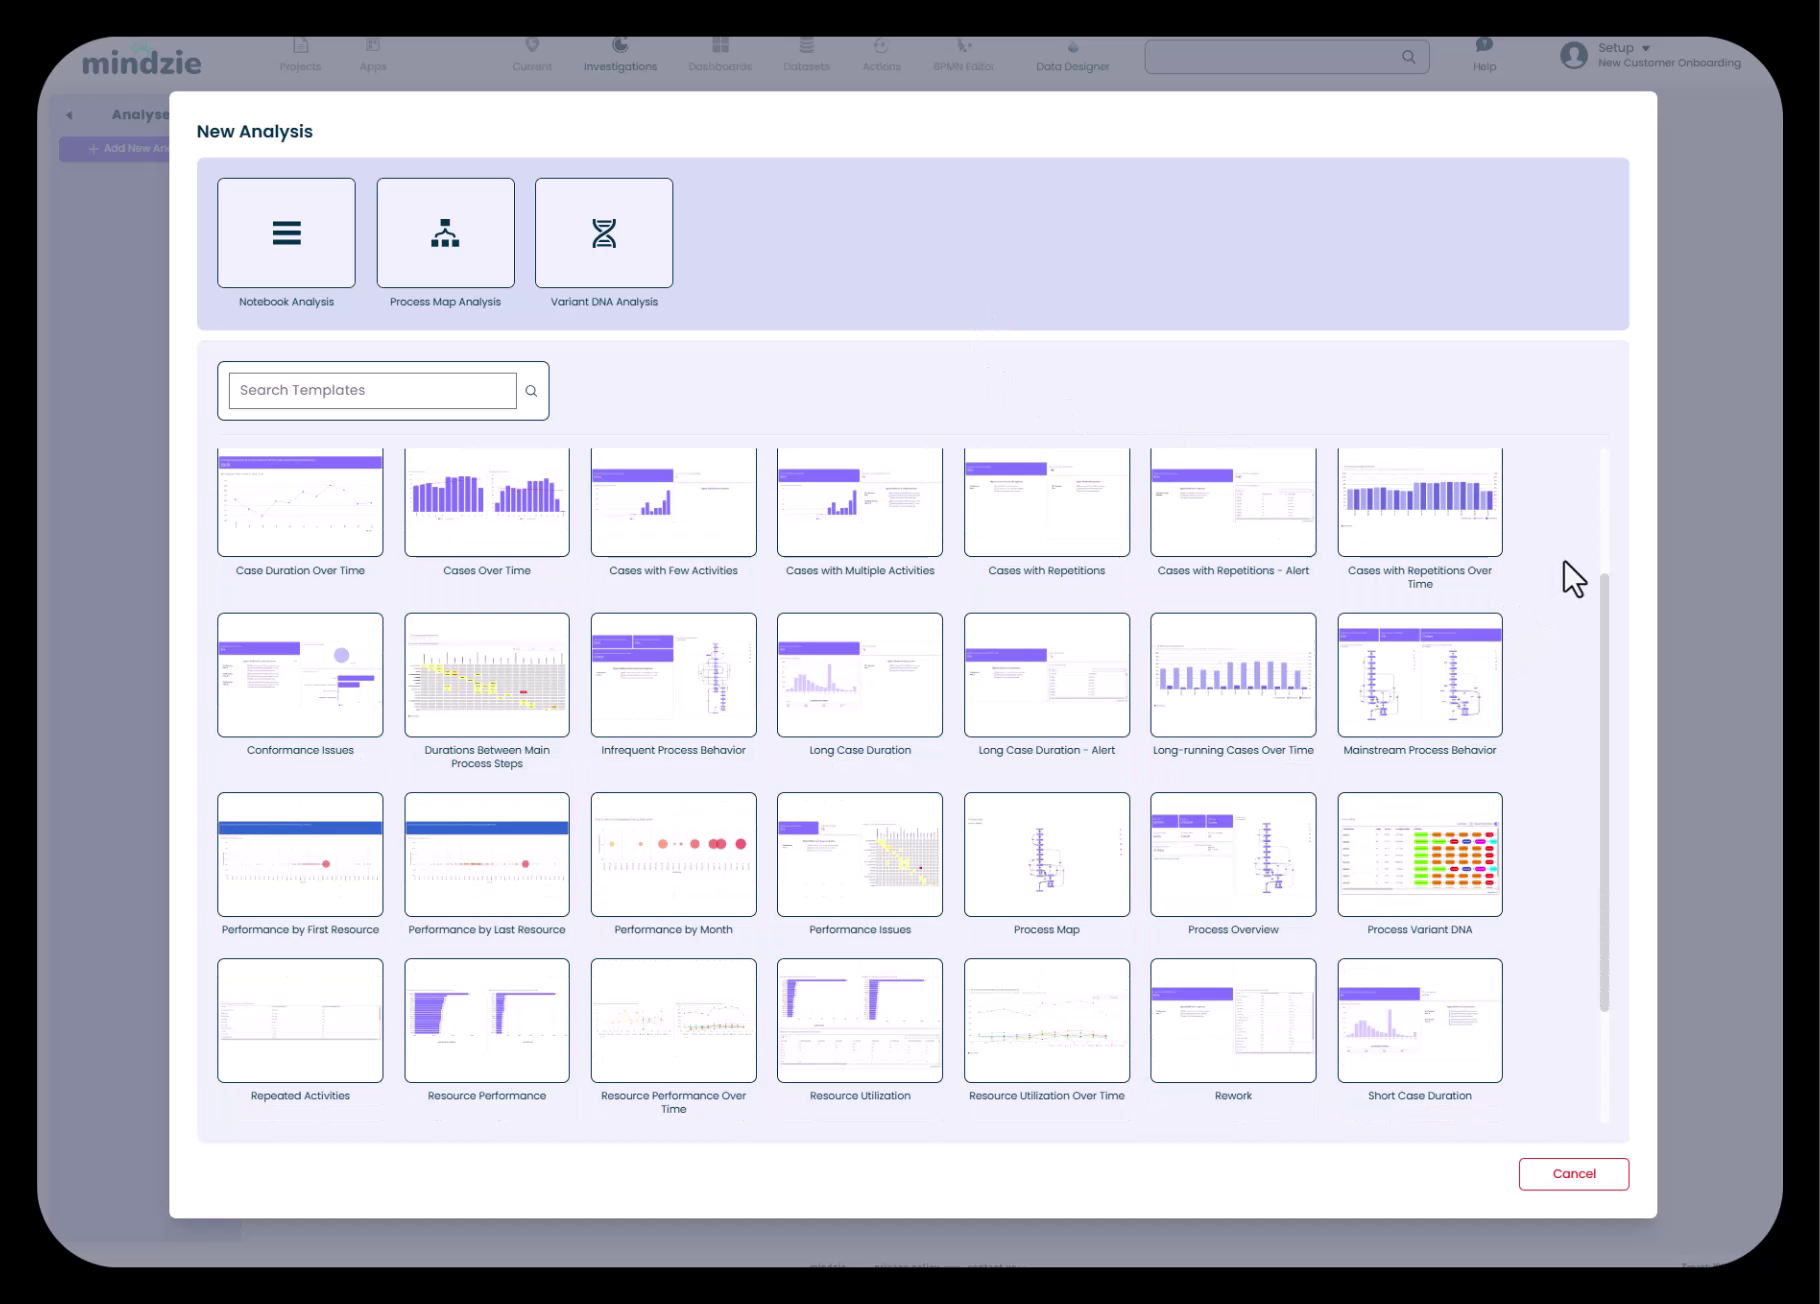Pick the Variant DNA Analysis icon

(604, 233)
